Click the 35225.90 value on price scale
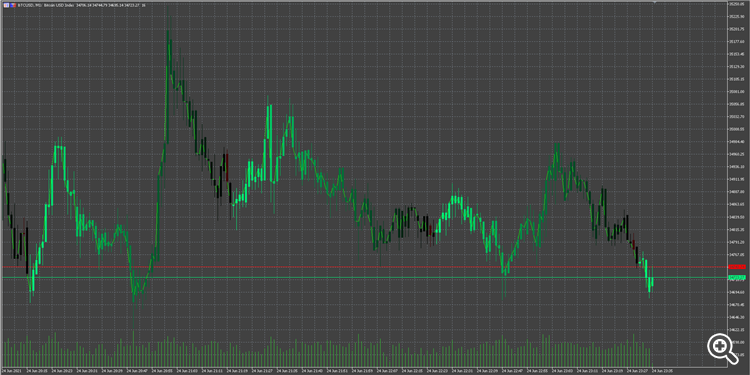This screenshot has height=375, width=750. [737, 17]
